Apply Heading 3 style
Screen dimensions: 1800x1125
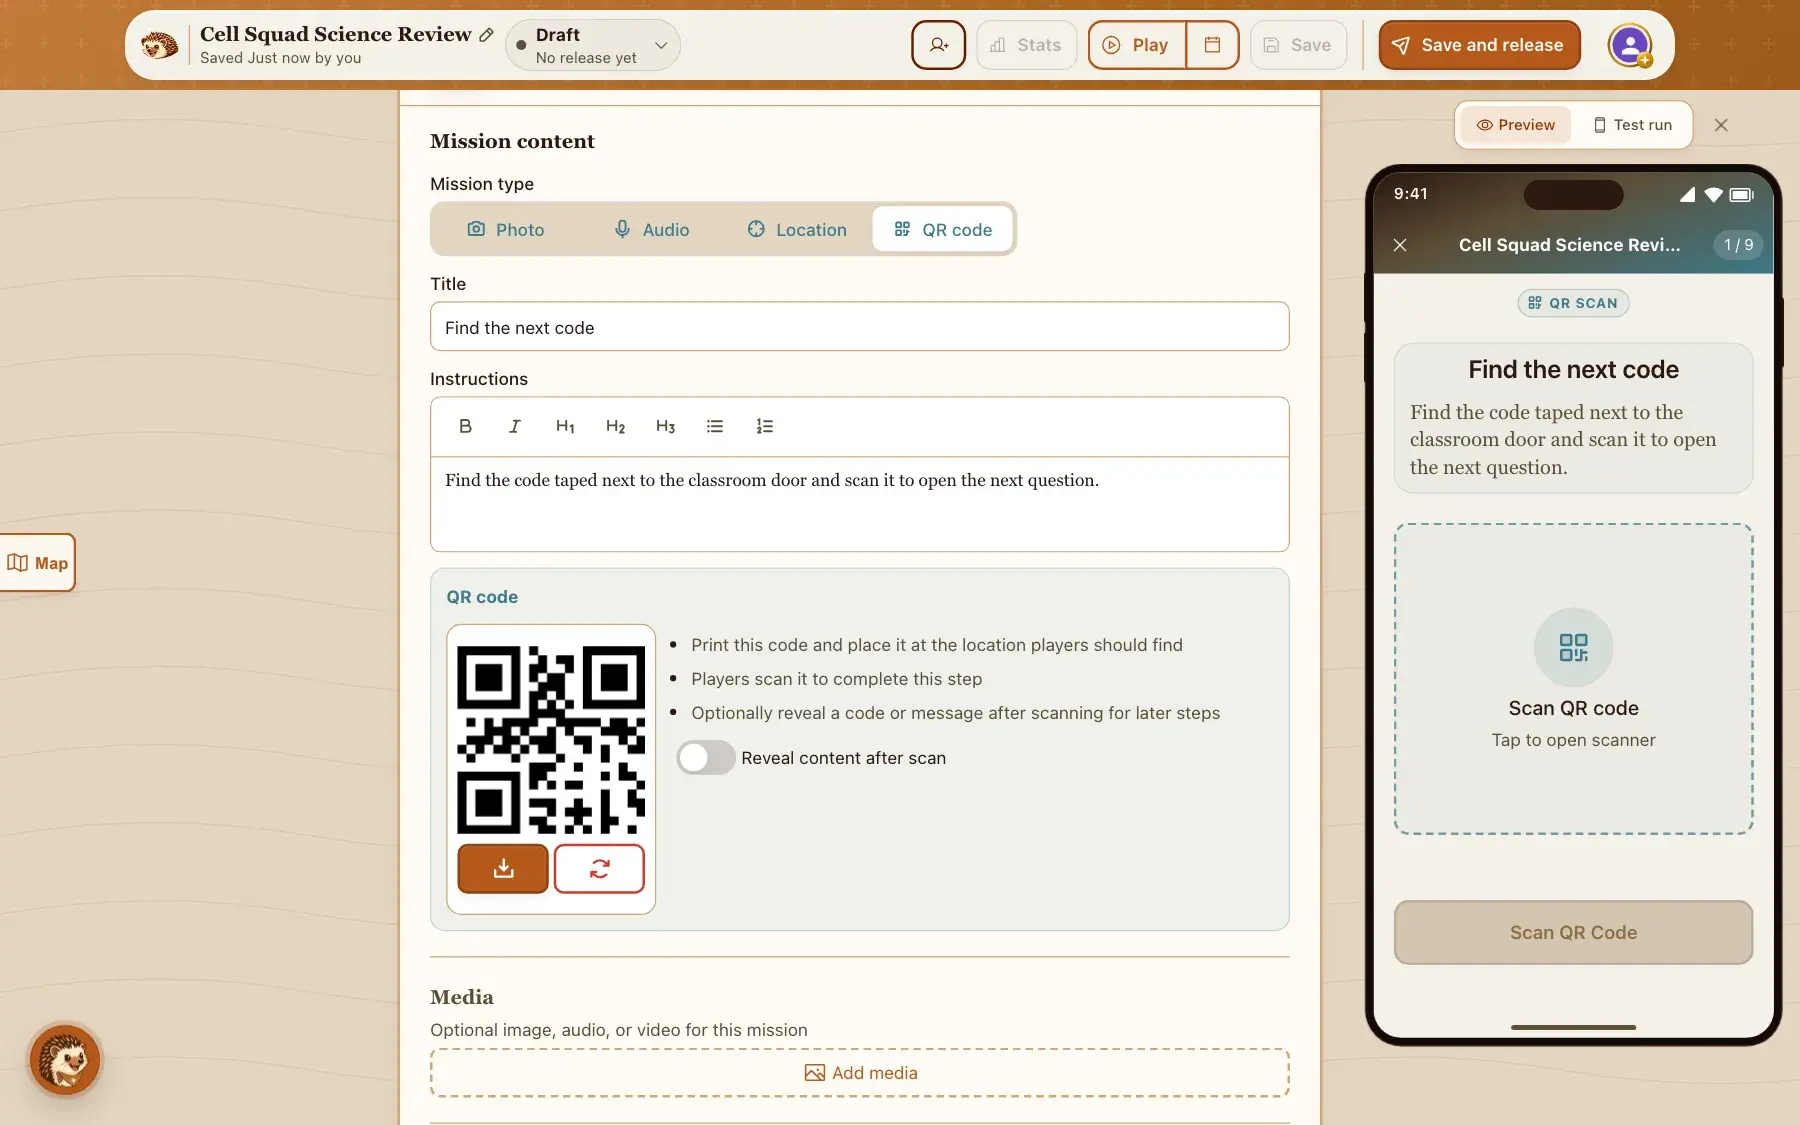[x=665, y=426]
